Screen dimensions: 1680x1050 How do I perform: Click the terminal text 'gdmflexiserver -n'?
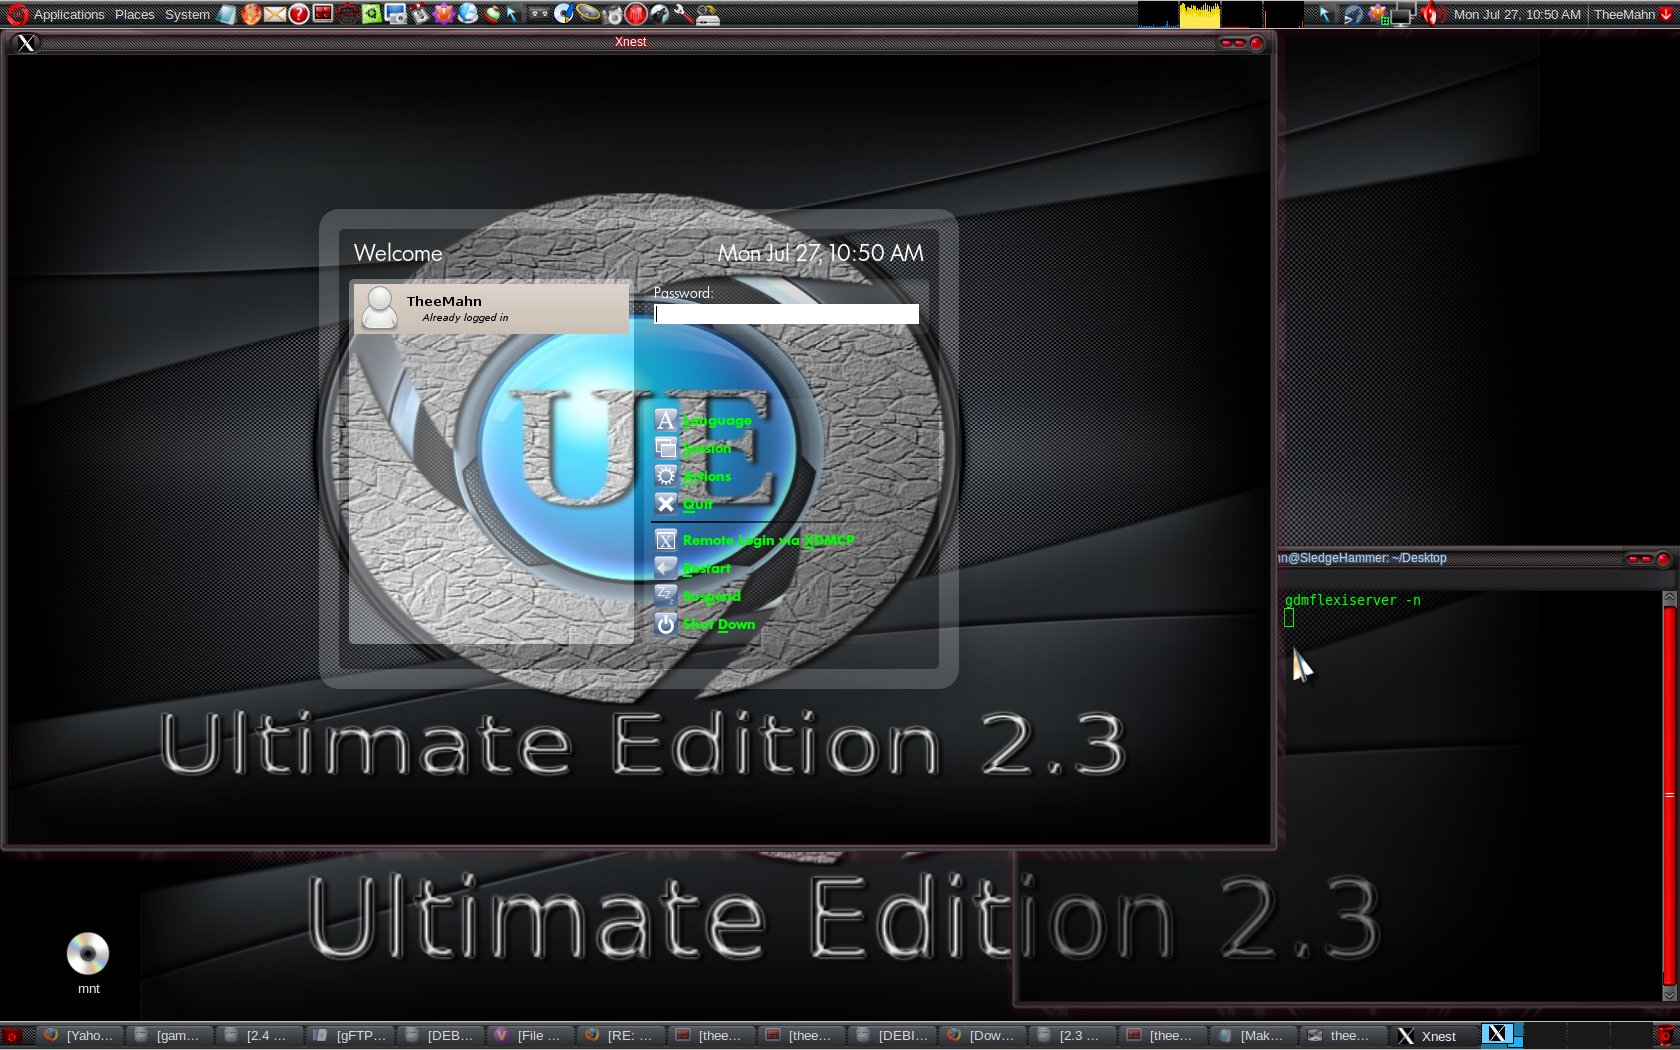point(1352,600)
